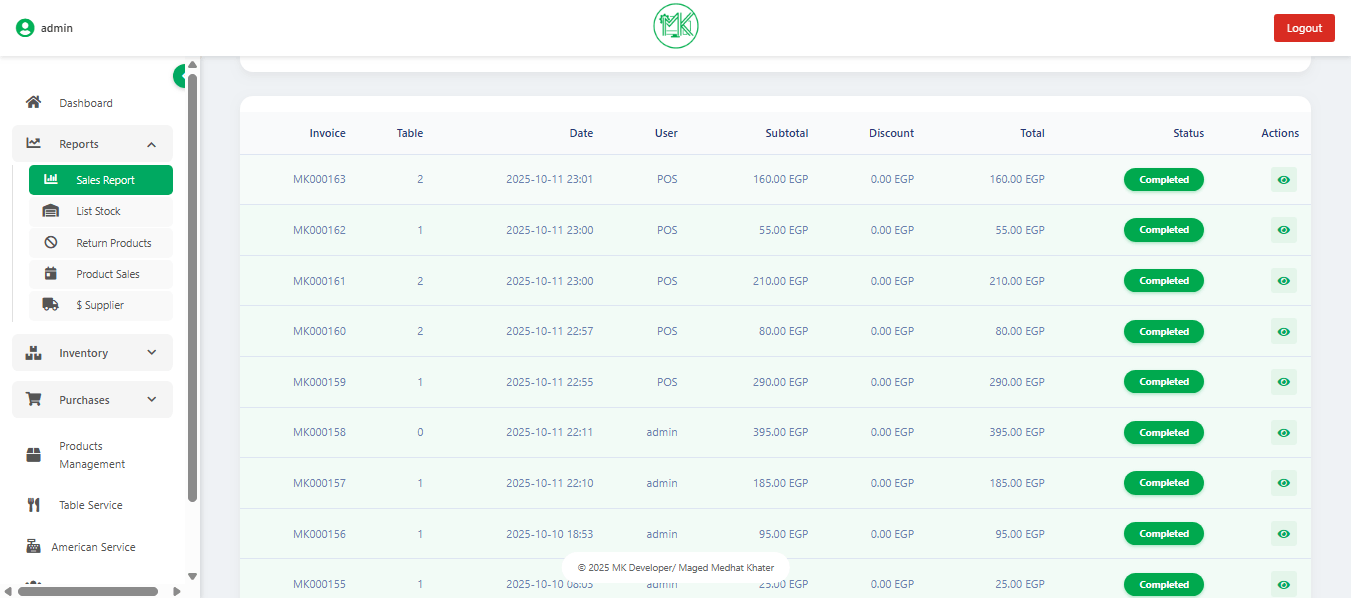Click the Products Management box icon
The width and height of the screenshot is (1351, 598).
click(x=33, y=455)
